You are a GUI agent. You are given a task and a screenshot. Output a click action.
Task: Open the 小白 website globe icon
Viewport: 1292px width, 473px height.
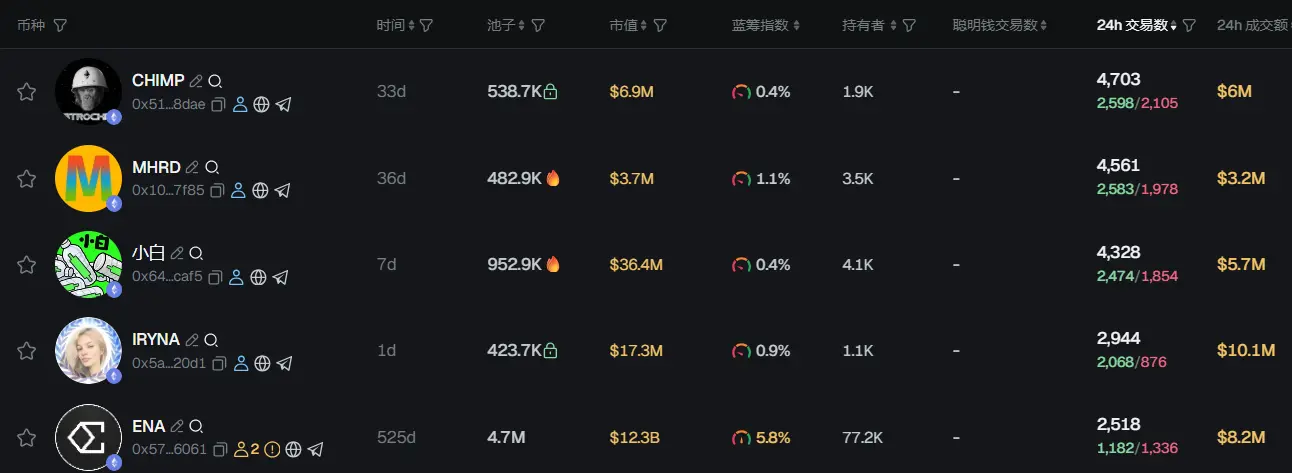[259, 277]
